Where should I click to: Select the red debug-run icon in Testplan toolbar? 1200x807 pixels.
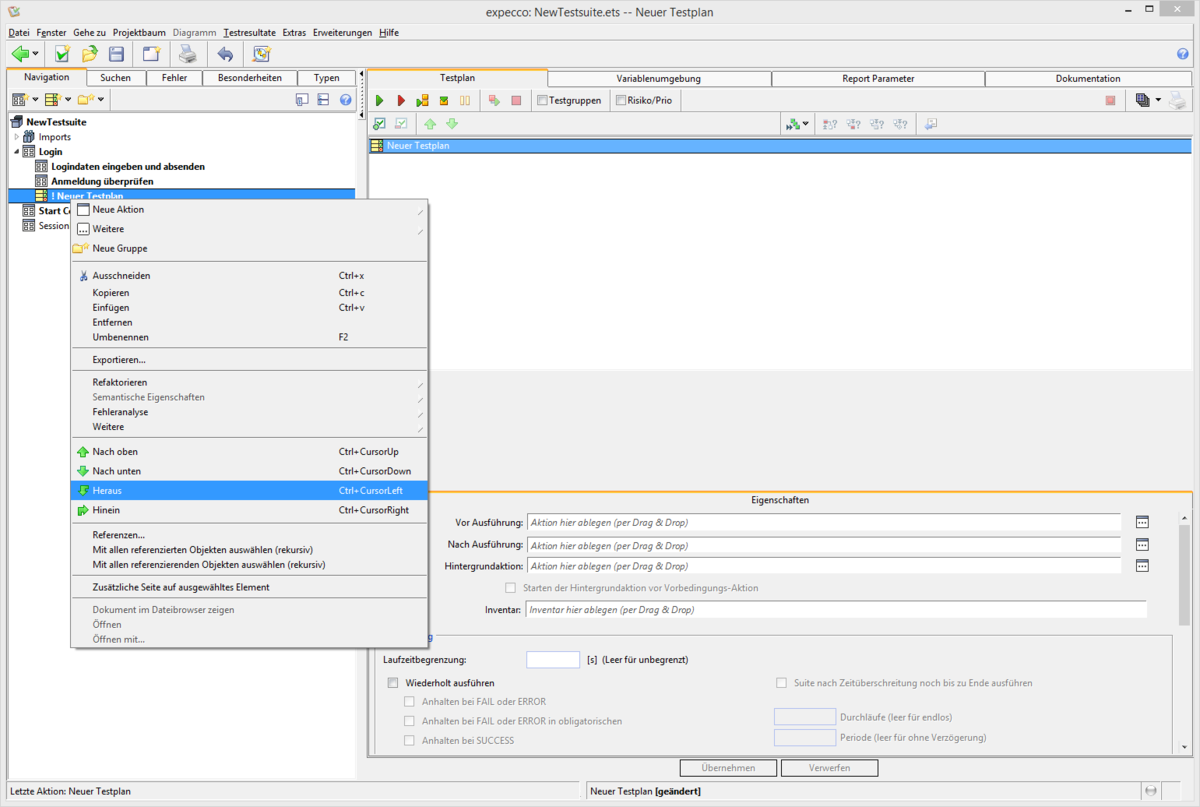pyautogui.click(x=401, y=100)
